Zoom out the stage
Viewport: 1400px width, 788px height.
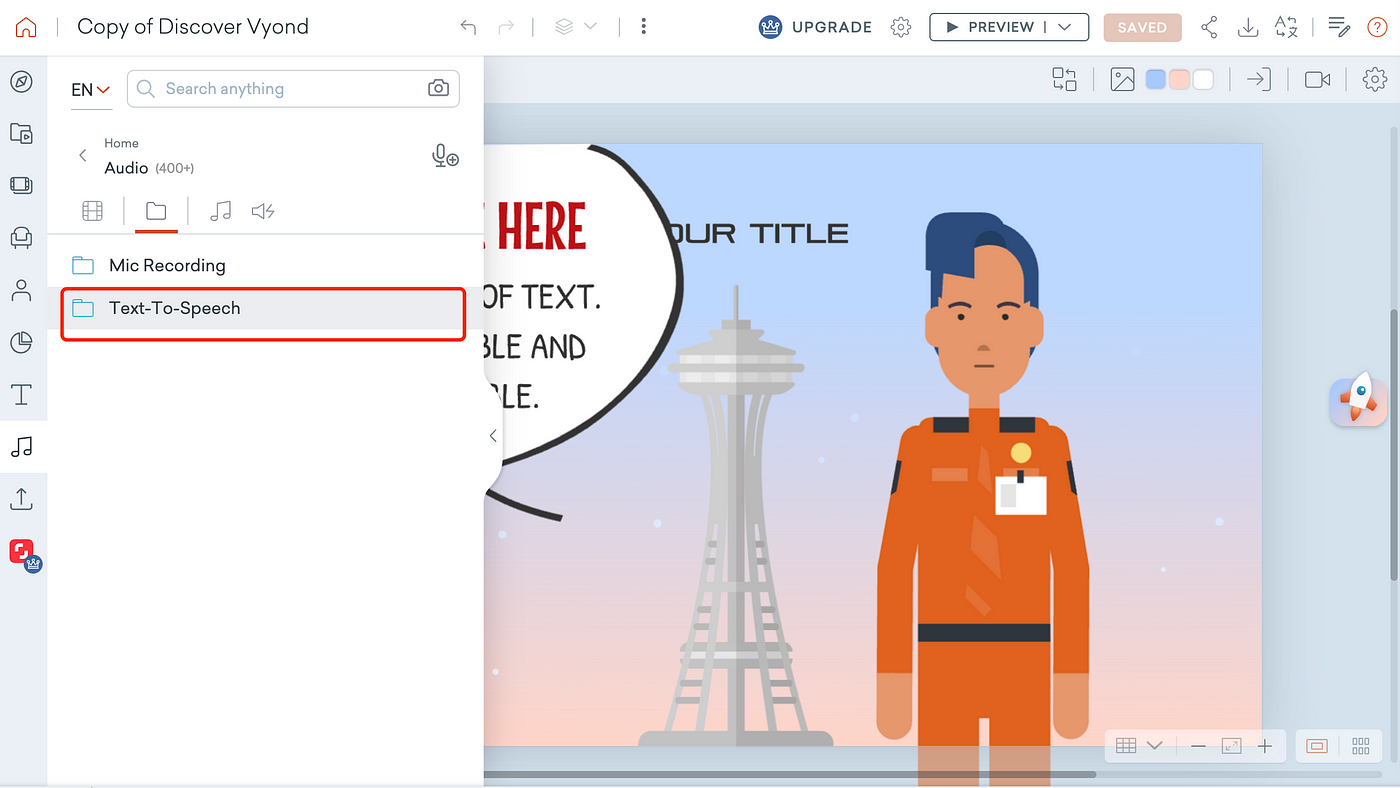(1198, 746)
